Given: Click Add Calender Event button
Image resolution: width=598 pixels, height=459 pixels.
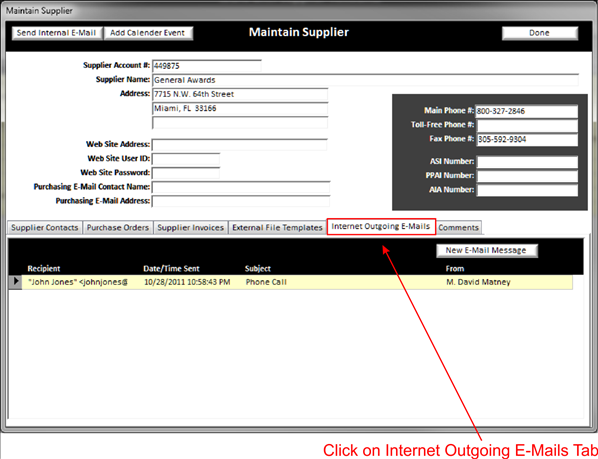Looking at the screenshot, I should (148, 33).
